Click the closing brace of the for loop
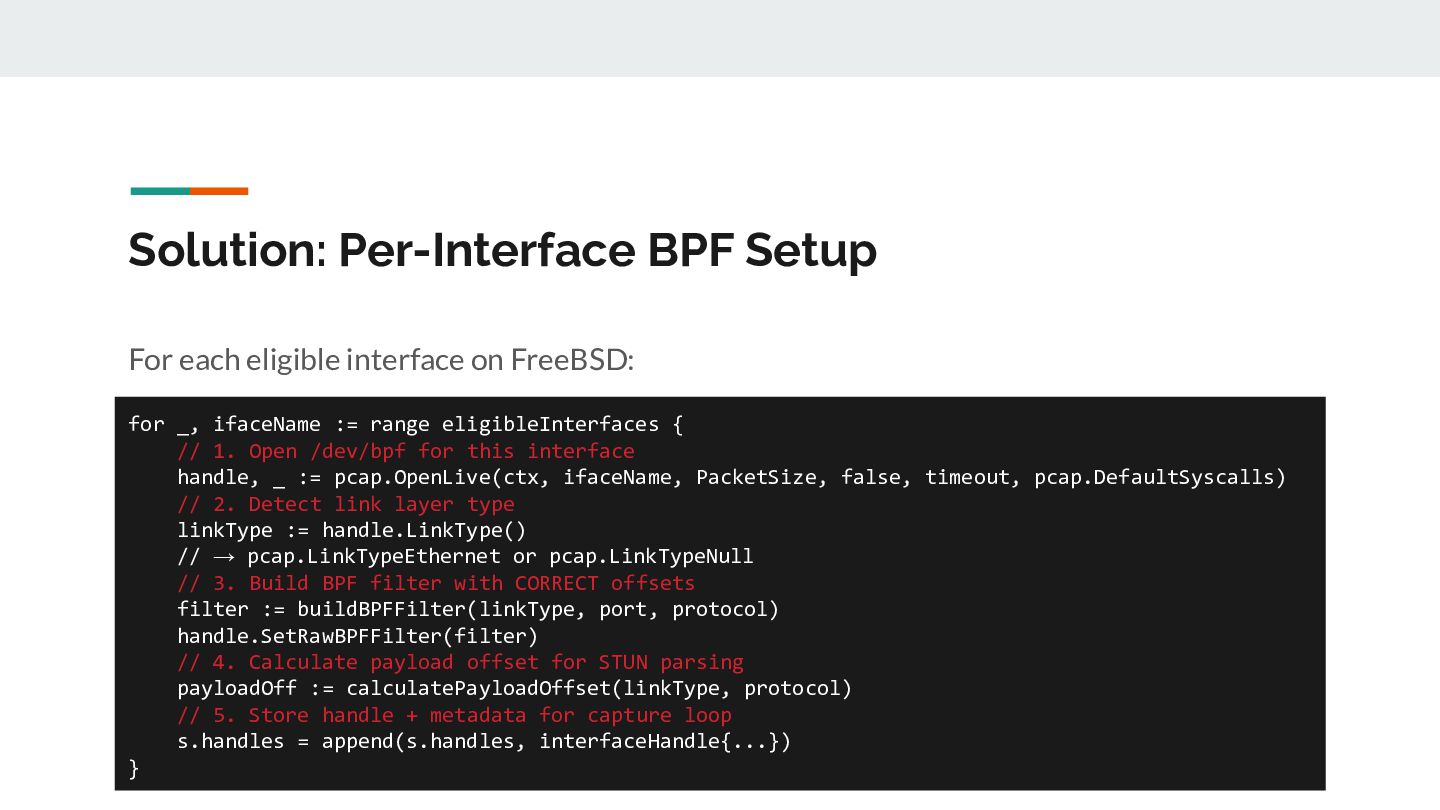This screenshot has height=810, width=1440. 134,768
